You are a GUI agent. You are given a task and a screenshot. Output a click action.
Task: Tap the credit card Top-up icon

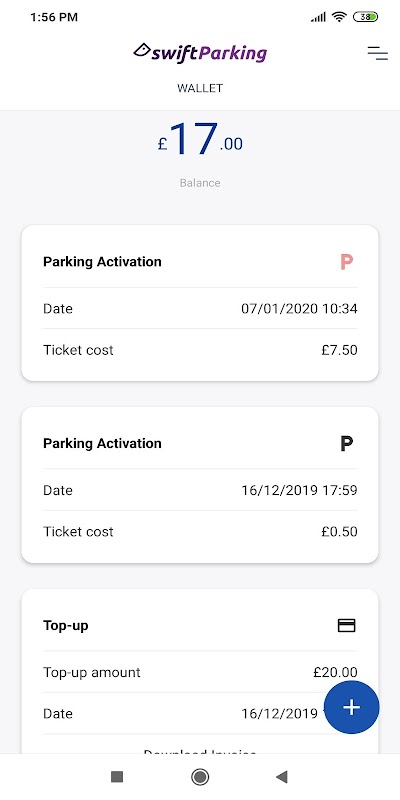point(347,626)
